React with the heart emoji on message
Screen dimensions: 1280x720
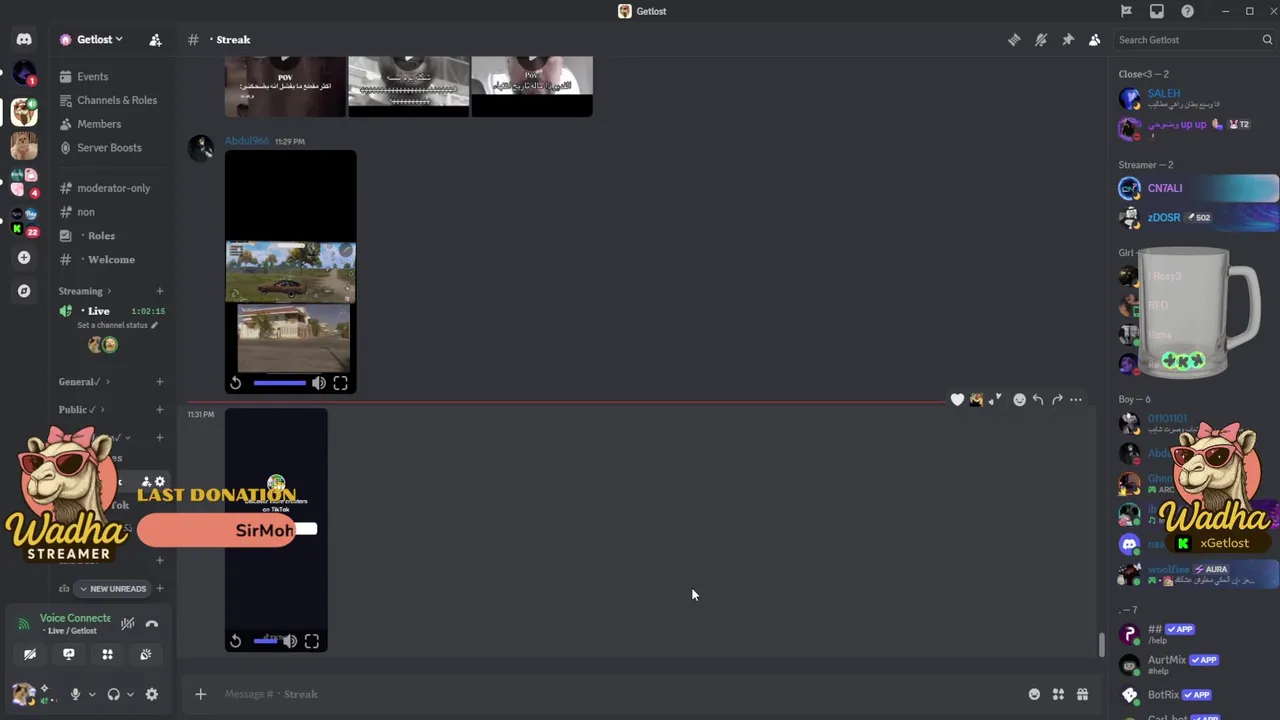coord(957,400)
